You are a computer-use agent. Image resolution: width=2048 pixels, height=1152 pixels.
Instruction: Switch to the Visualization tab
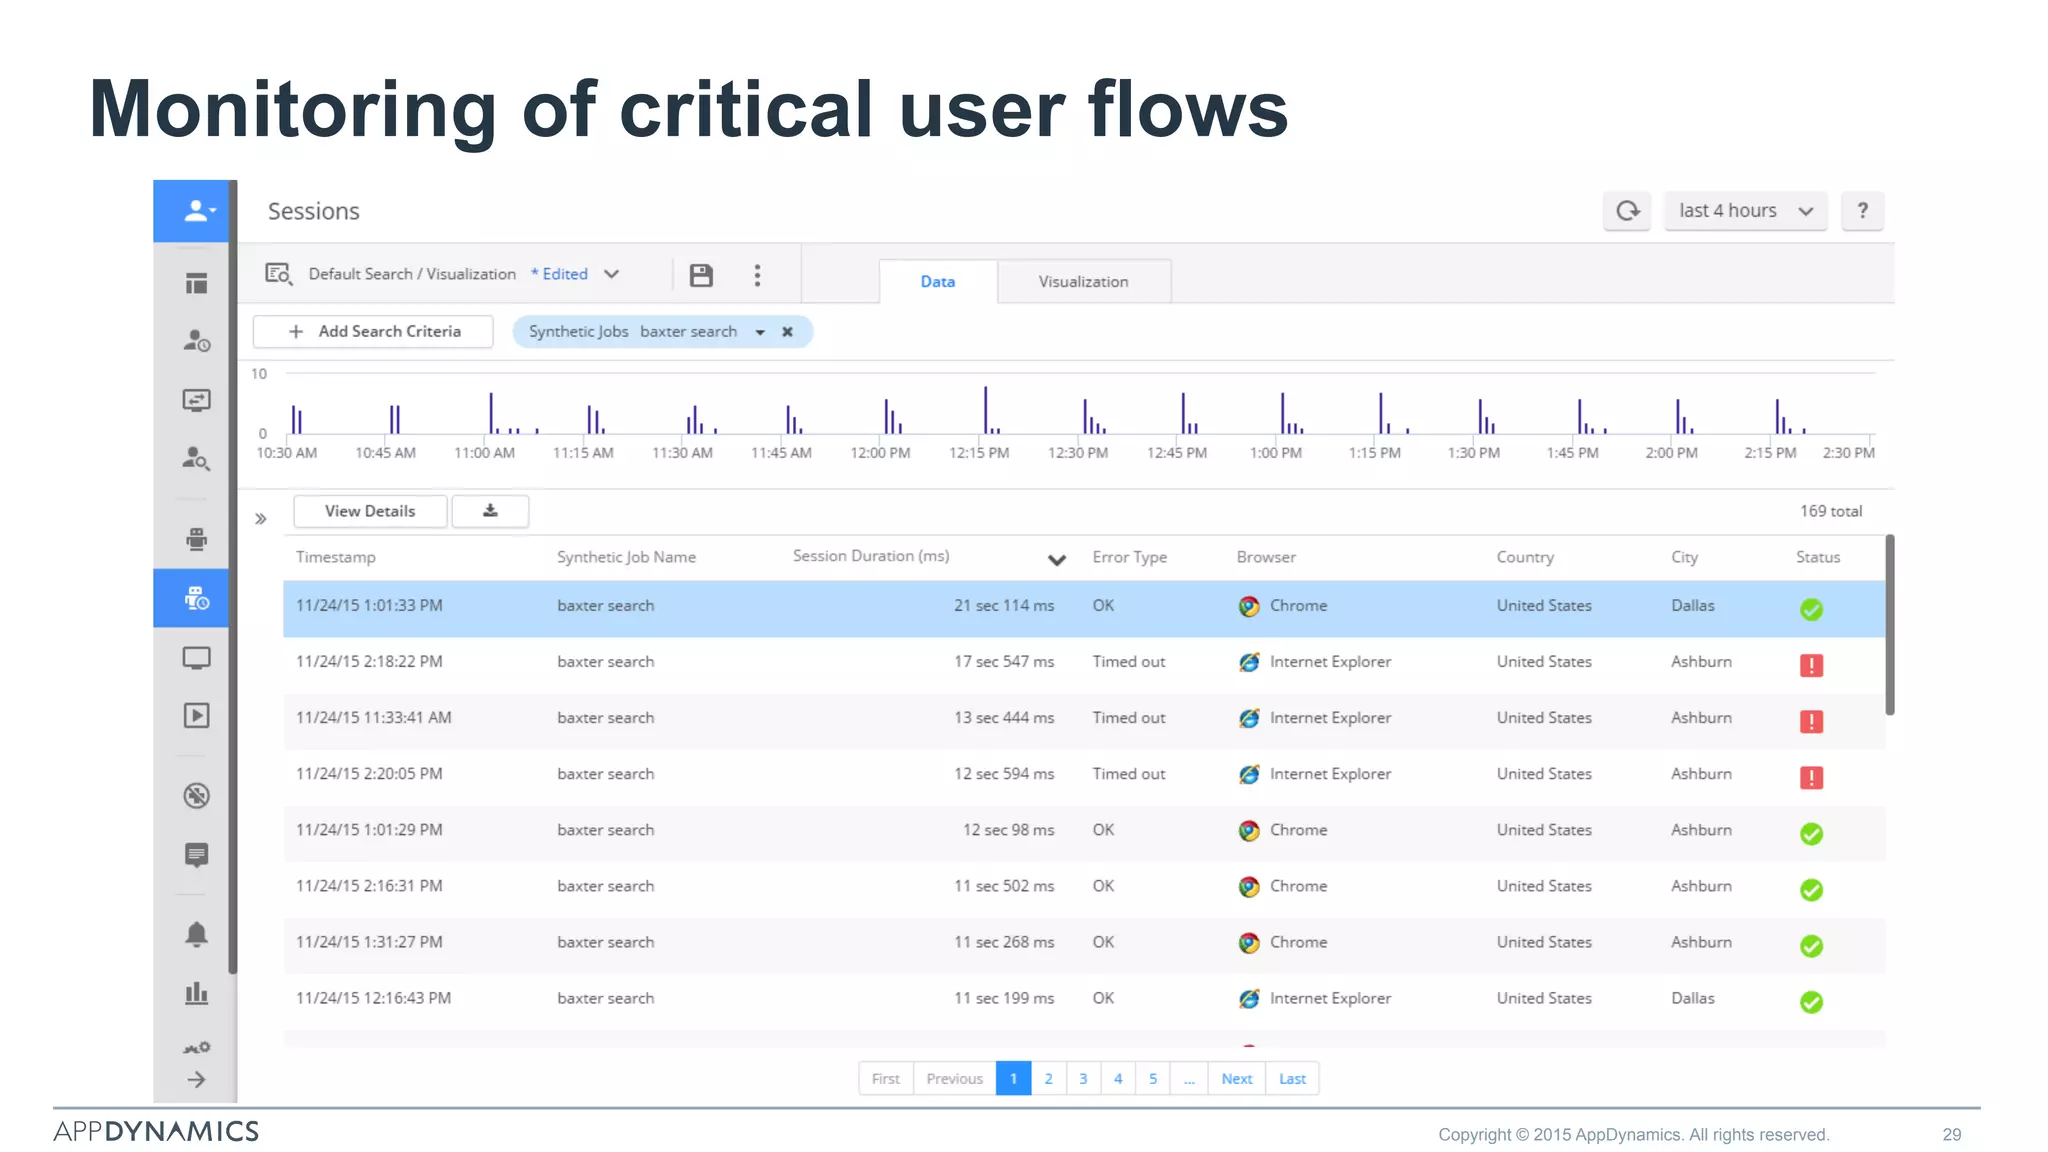(x=1084, y=282)
